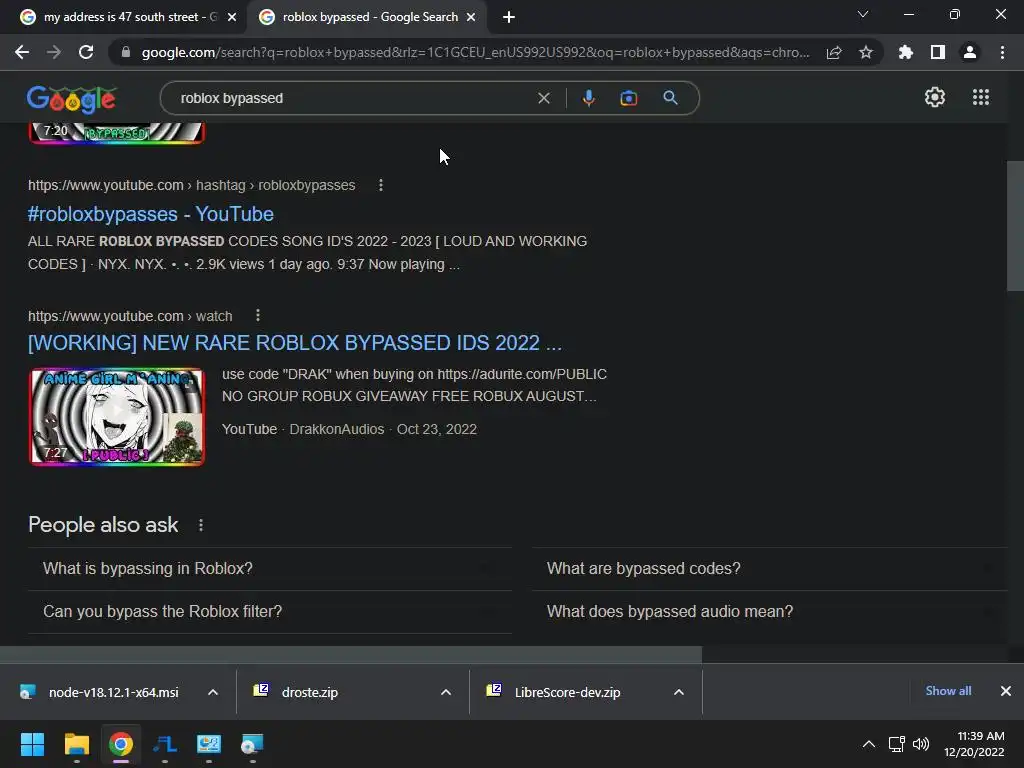Start voice search with microphone icon

[588, 98]
